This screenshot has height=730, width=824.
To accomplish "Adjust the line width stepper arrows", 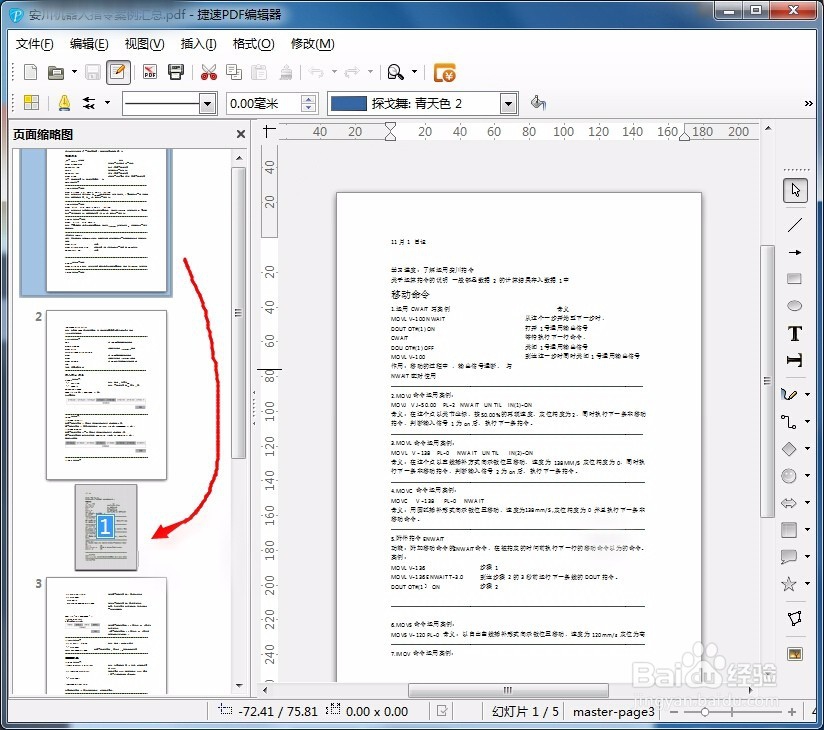I will [x=309, y=104].
